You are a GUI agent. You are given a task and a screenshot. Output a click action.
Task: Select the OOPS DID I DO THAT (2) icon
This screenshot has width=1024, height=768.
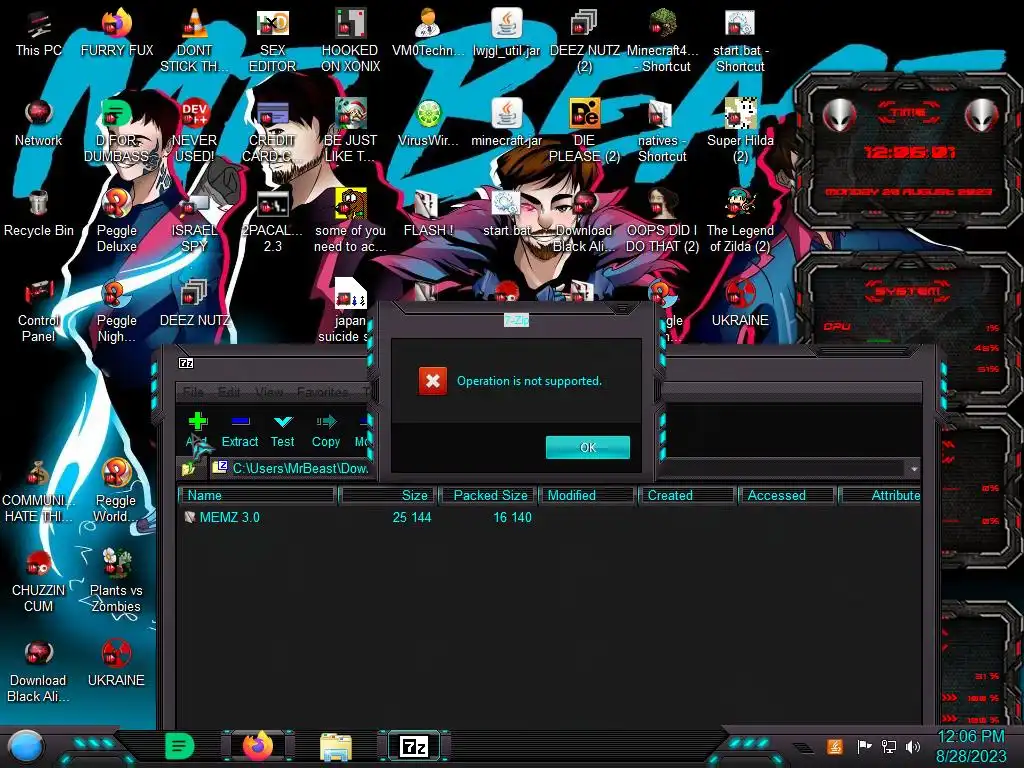click(662, 221)
